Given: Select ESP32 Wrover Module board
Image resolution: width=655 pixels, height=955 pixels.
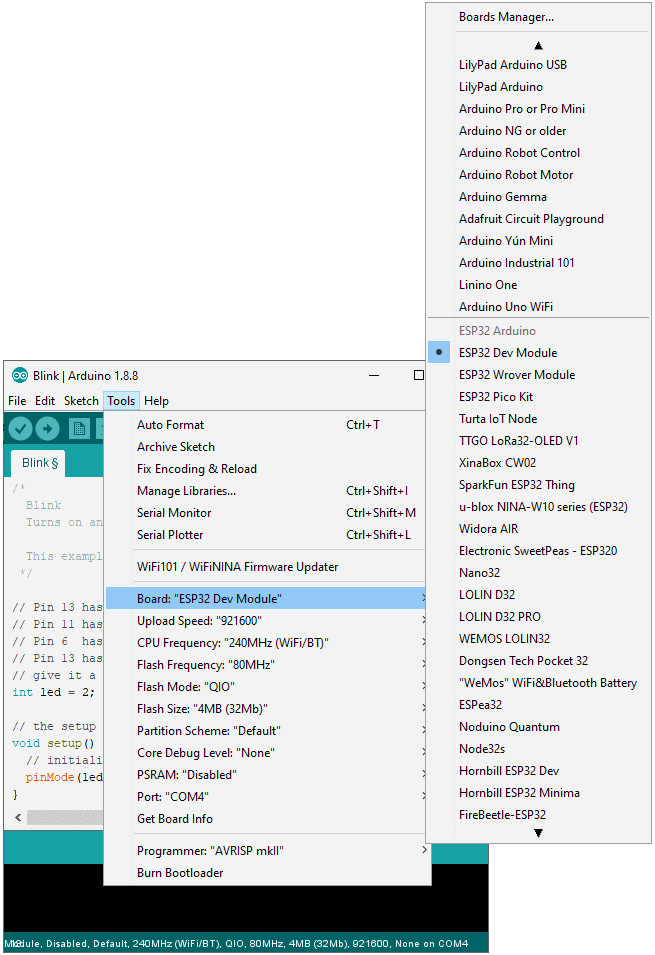Looking at the screenshot, I should pyautogui.click(x=539, y=375).
